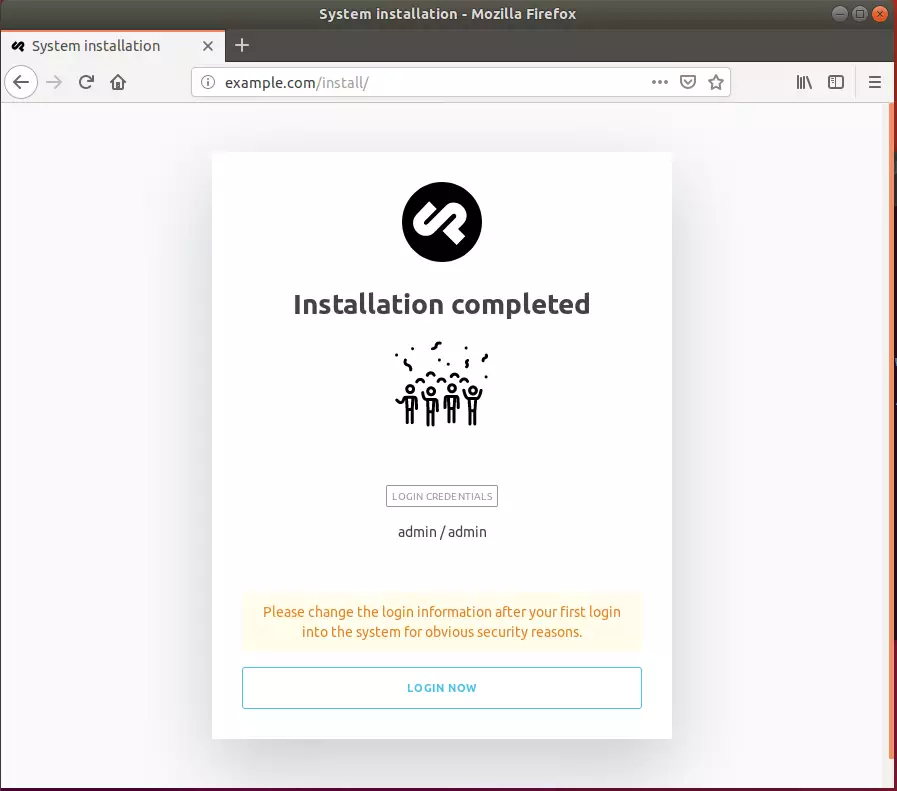Toggle the Firefox sidebar view

click(836, 82)
